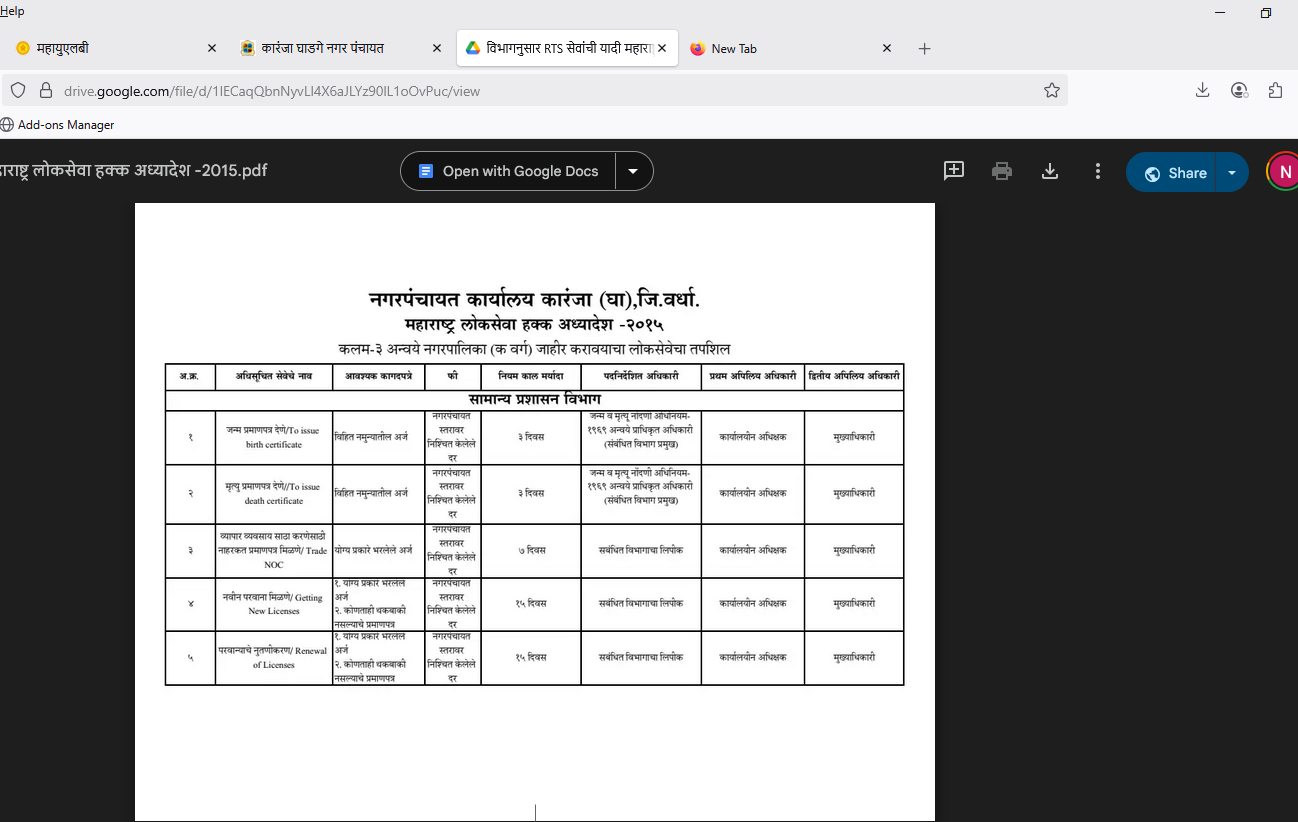This screenshot has width=1298, height=822.
Task: Click the To issue death certificate cell
Action: pos(273,493)
